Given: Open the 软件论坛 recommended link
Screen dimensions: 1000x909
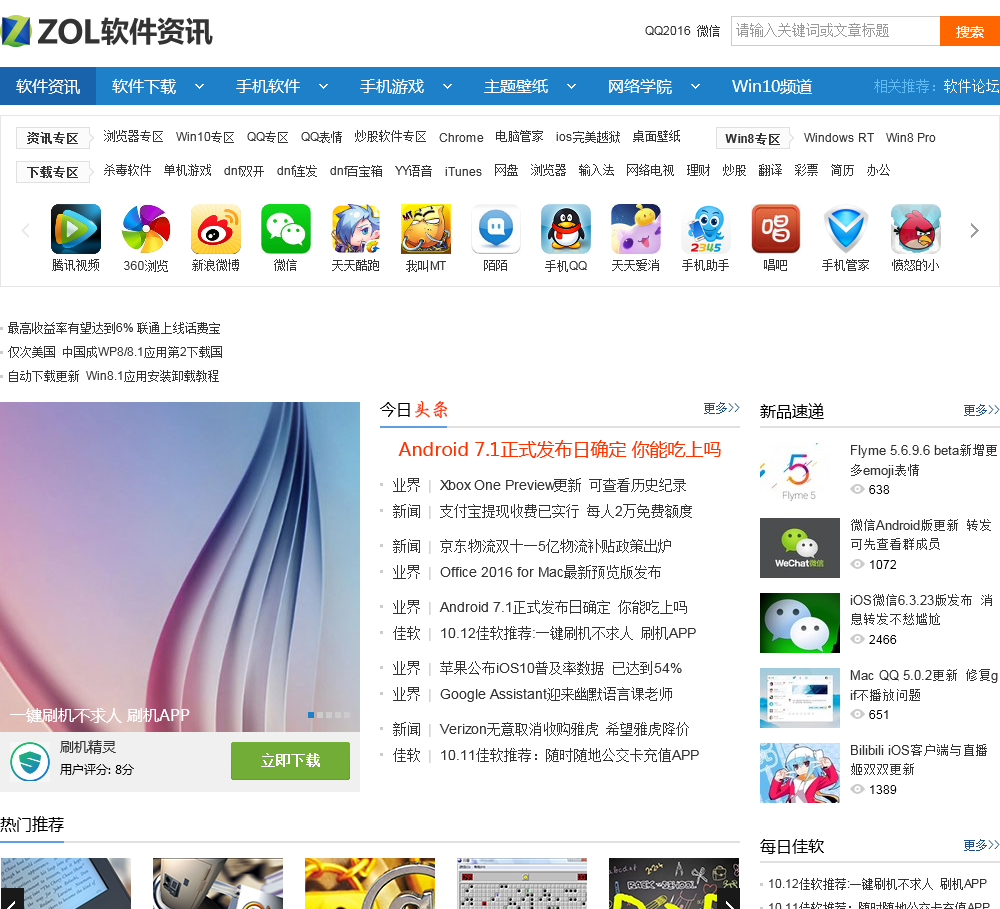Looking at the screenshot, I should tap(971, 86).
